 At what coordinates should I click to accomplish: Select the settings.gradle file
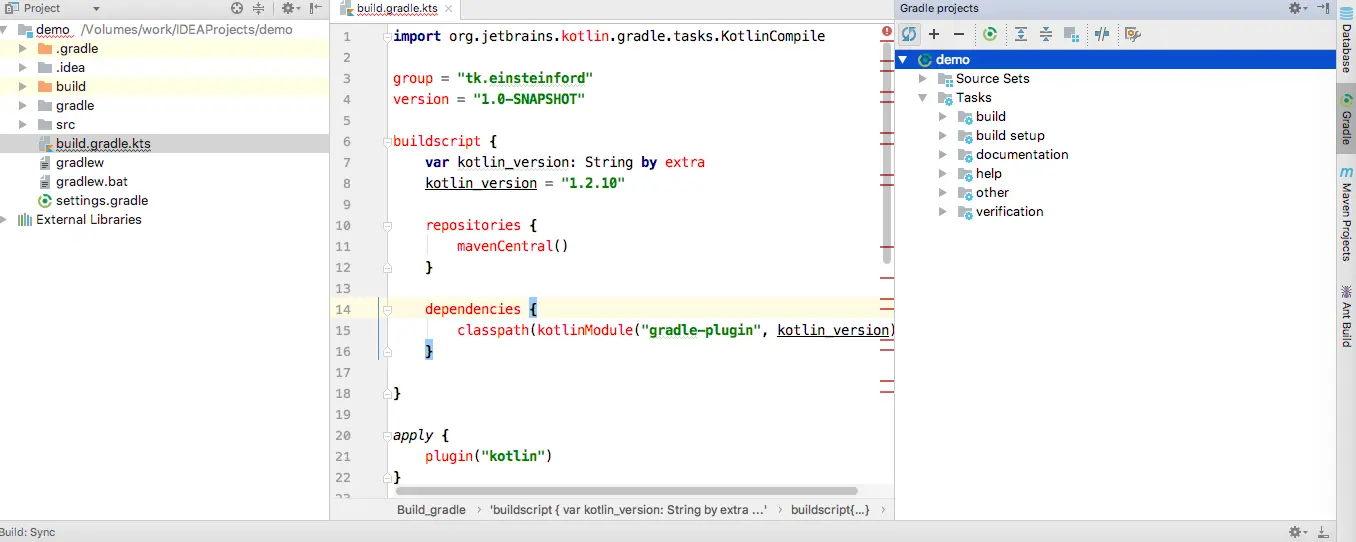164,200
